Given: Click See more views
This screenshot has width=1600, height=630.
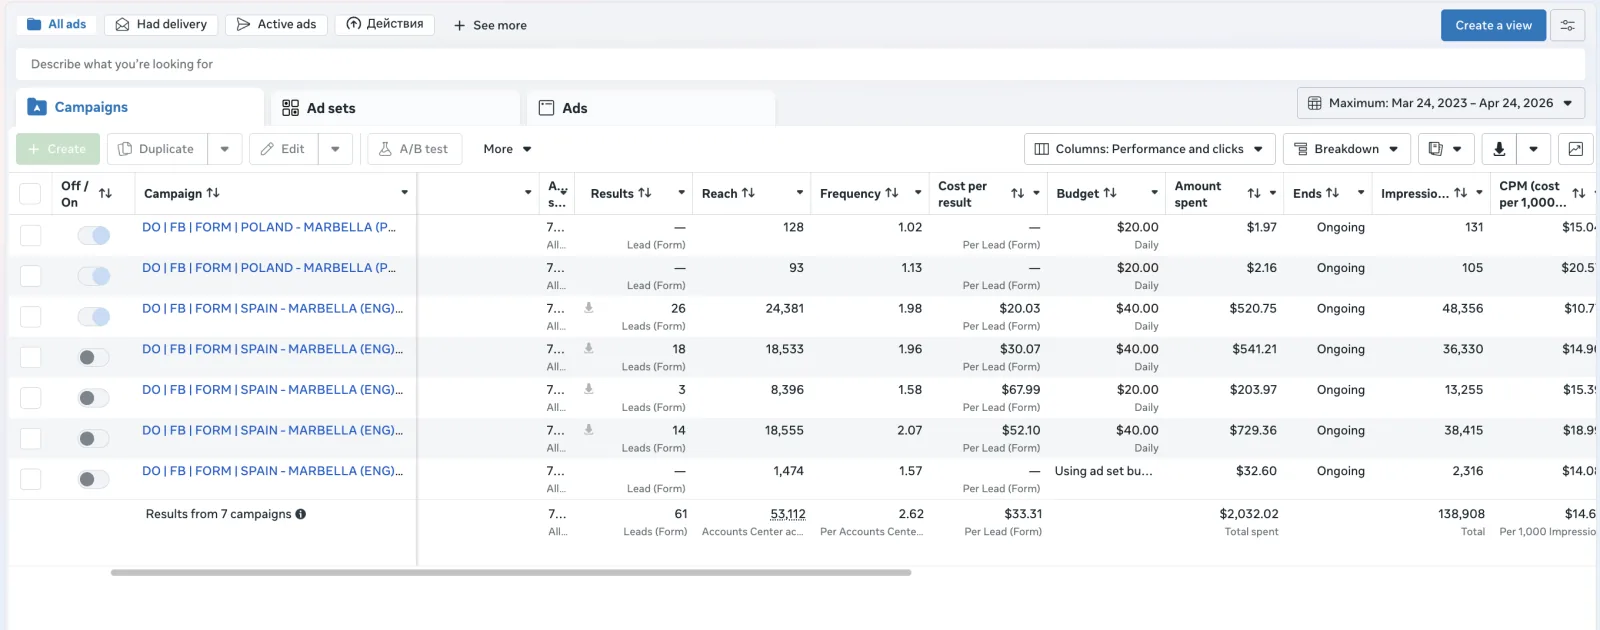Looking at the screenshot, I should (490, 25).
